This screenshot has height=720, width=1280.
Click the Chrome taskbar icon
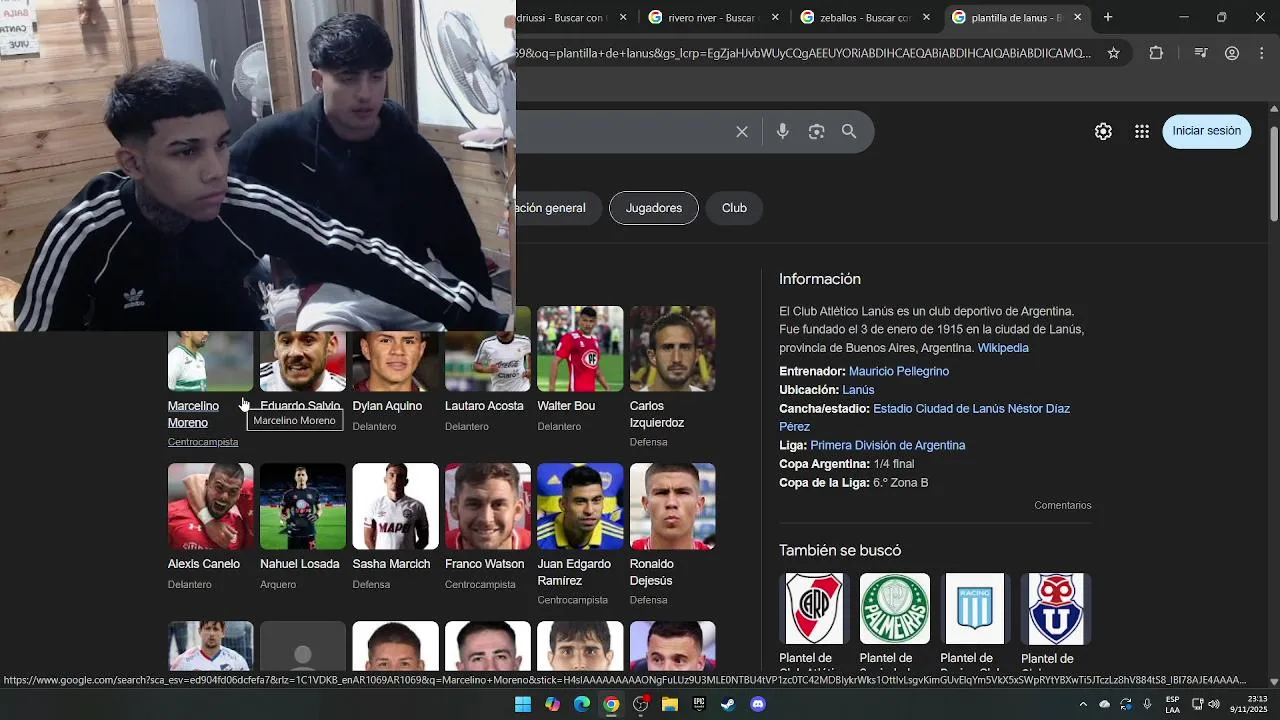click(x=611, y=704)
